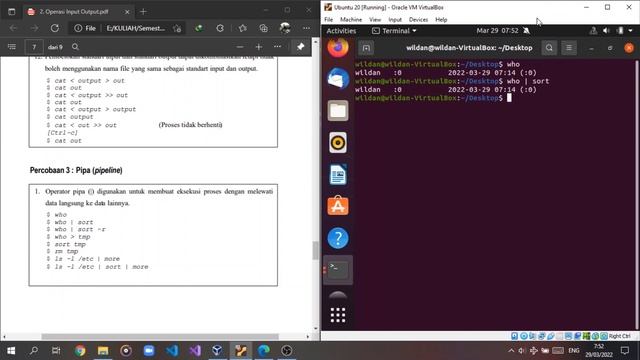Viewport: 640px width, 360px height.
Task: Open Visual Studio Code taskbar icon
Action: point(172,351)
